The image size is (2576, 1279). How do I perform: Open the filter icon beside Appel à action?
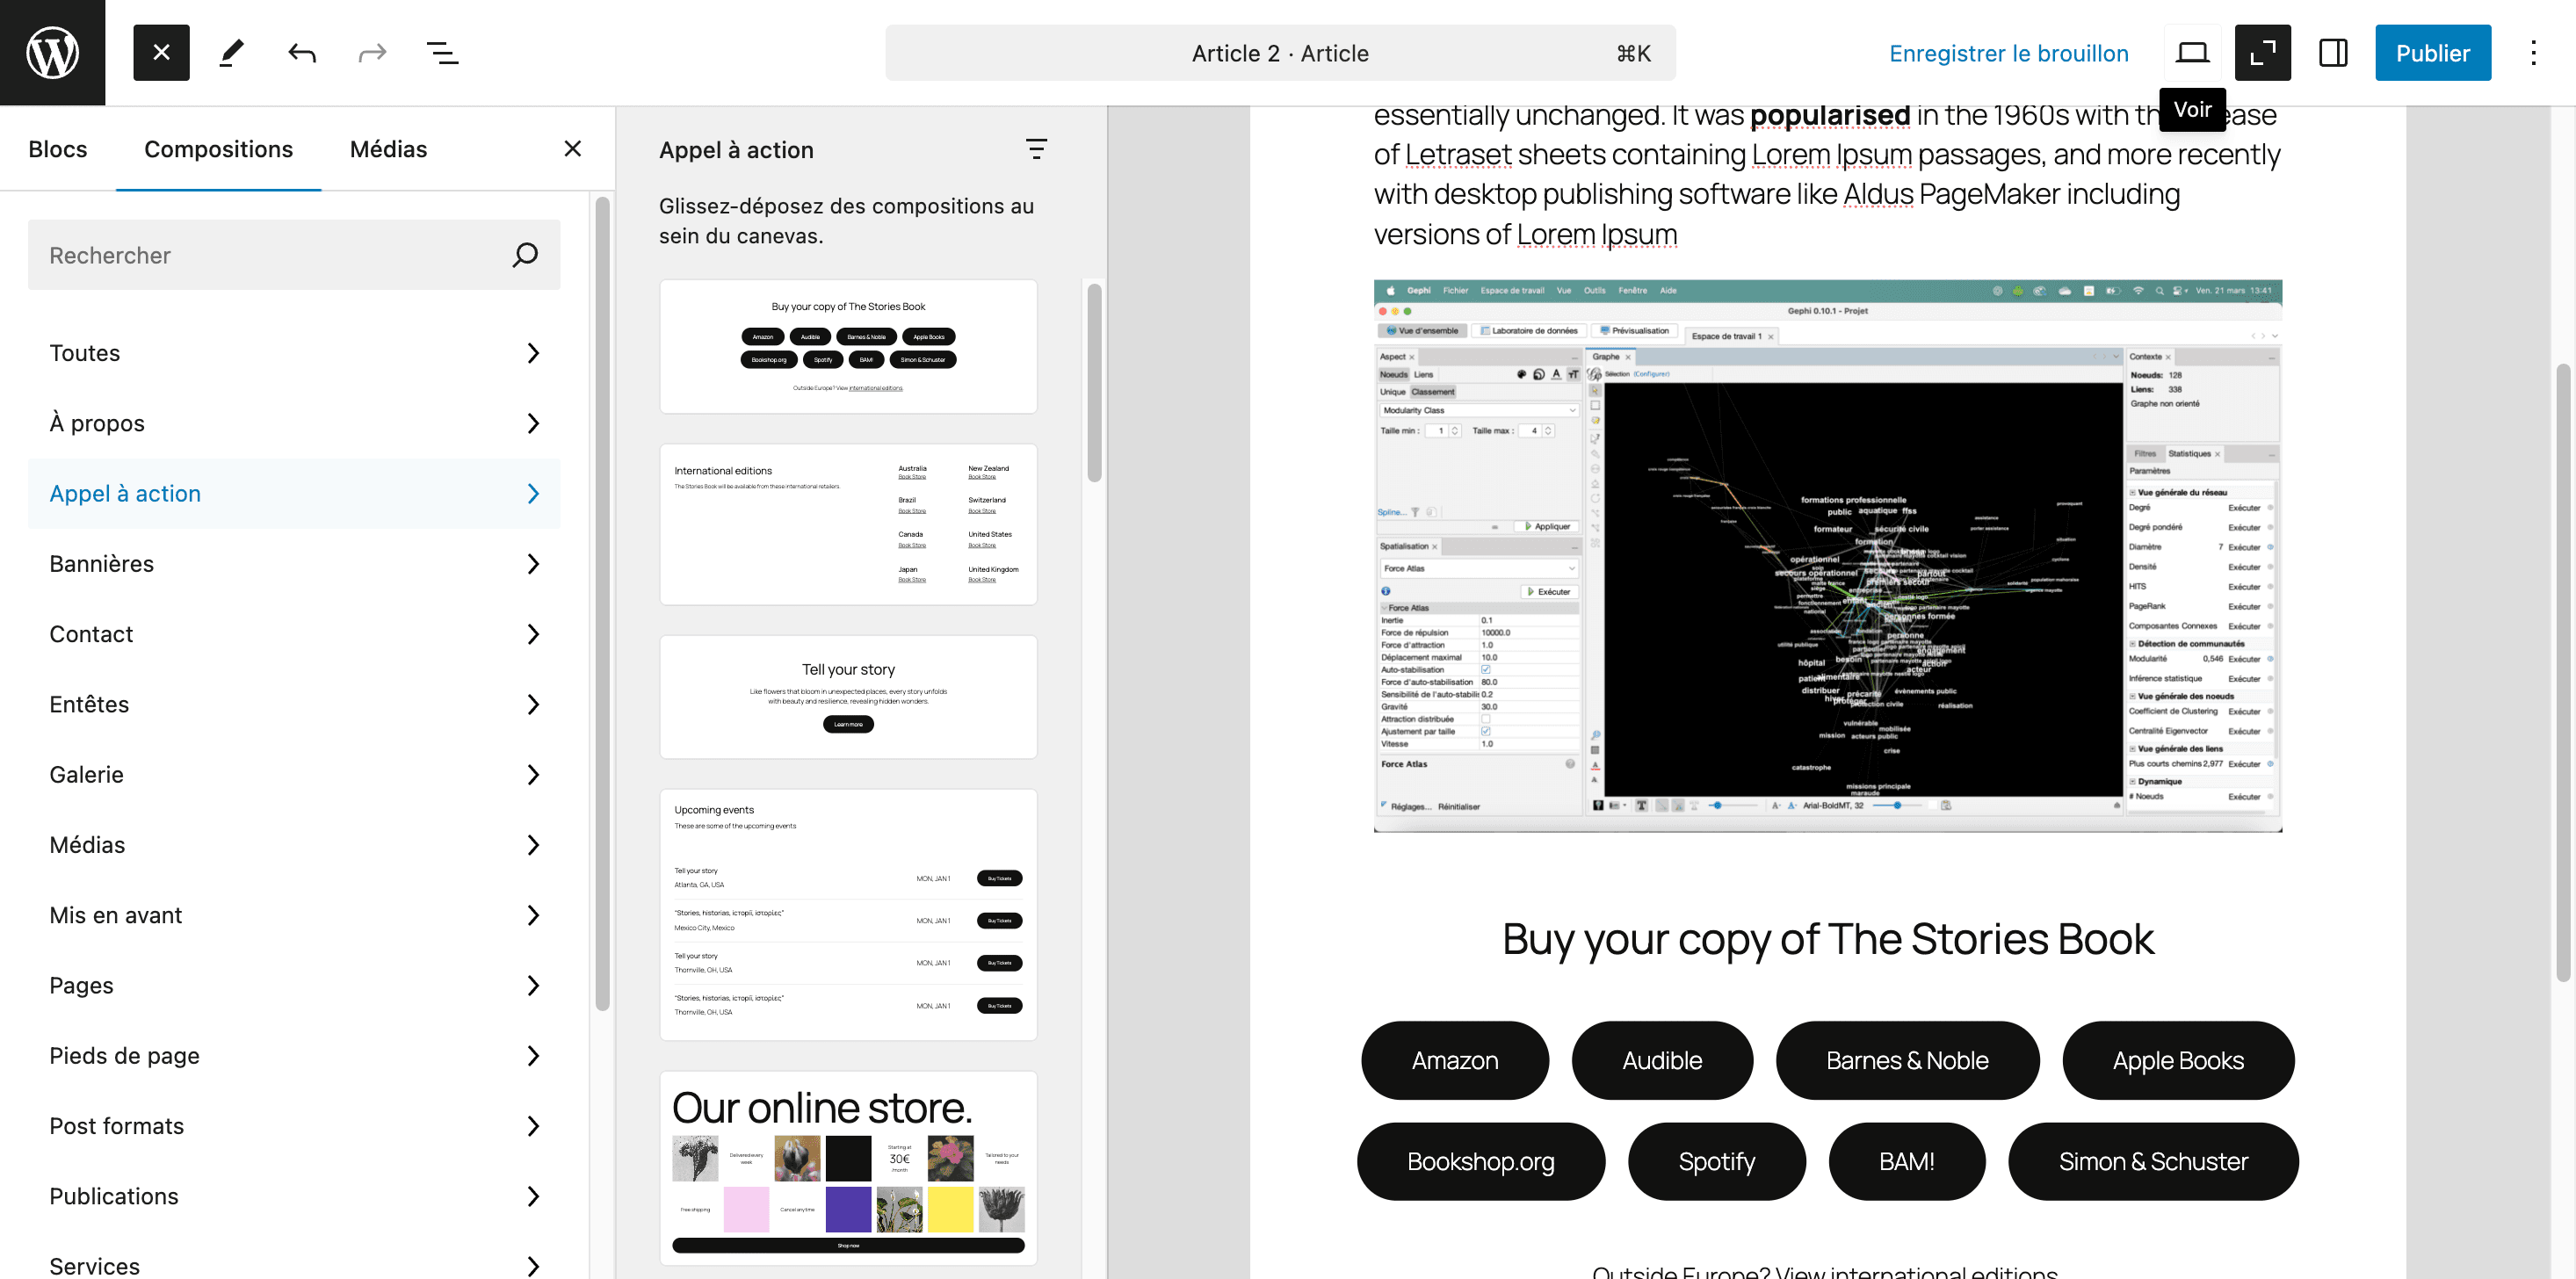(x=1036, y=150)
